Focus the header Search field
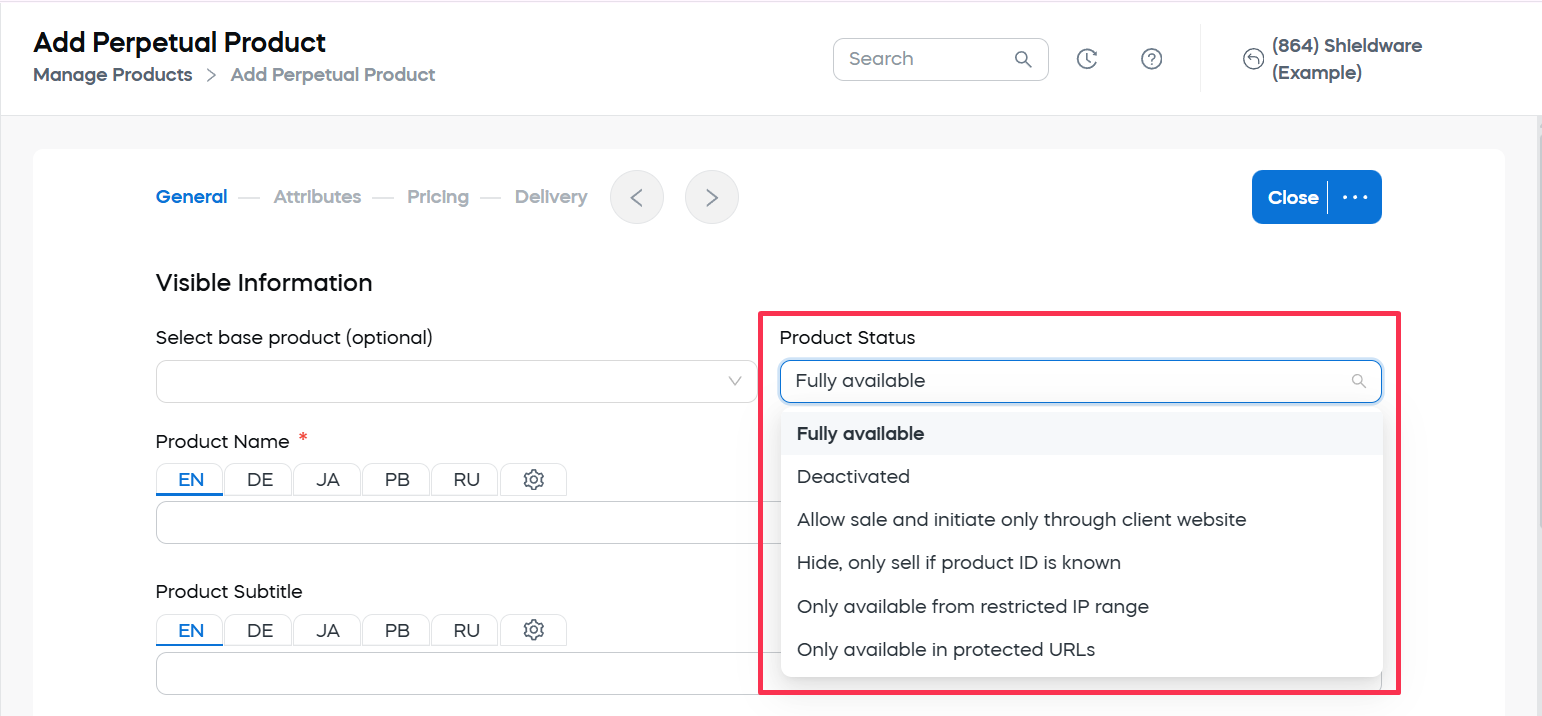The image size is (1542, 716). click(940, 59)
